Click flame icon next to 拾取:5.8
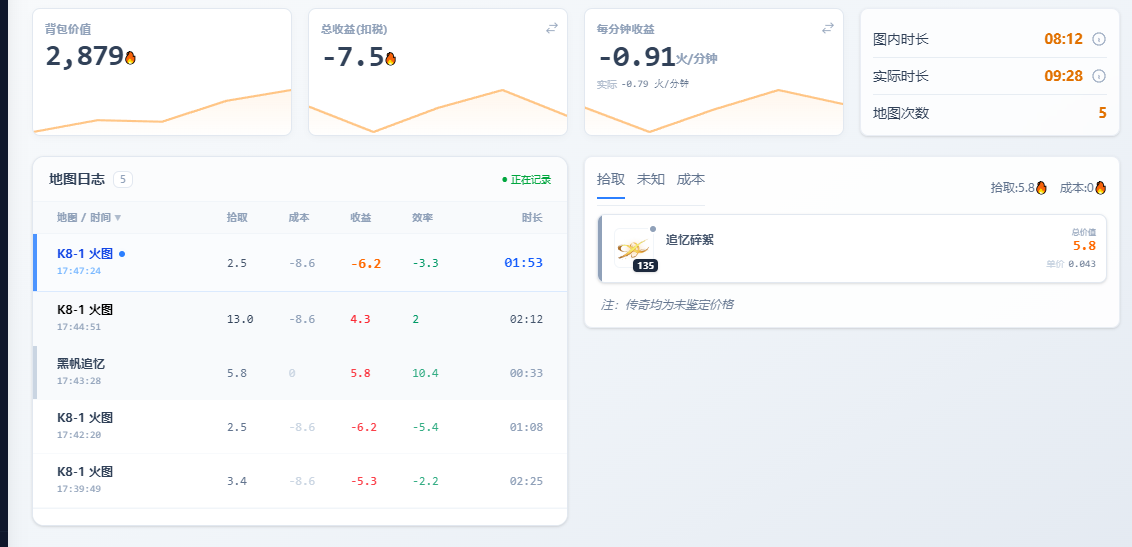This screenshot has height=547, width=1132. pos(1041,187)
